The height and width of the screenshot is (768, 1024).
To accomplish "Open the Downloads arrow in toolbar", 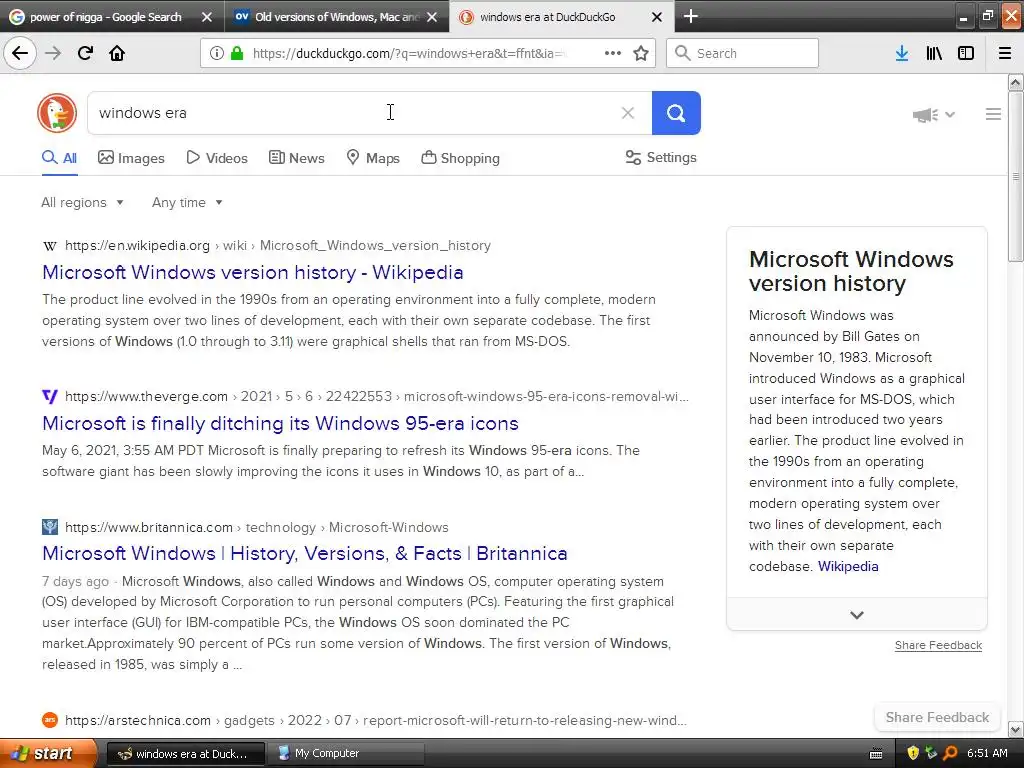I will tap(902, 53).
